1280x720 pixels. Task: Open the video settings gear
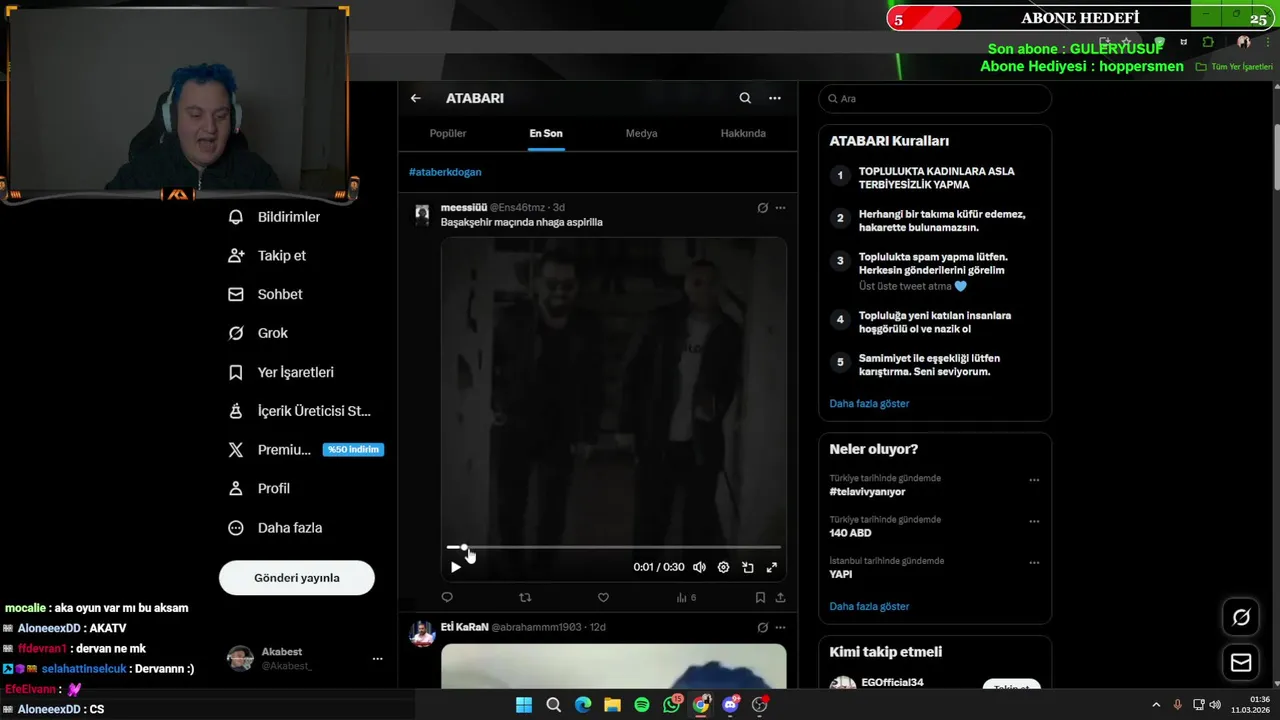(723, 567)
